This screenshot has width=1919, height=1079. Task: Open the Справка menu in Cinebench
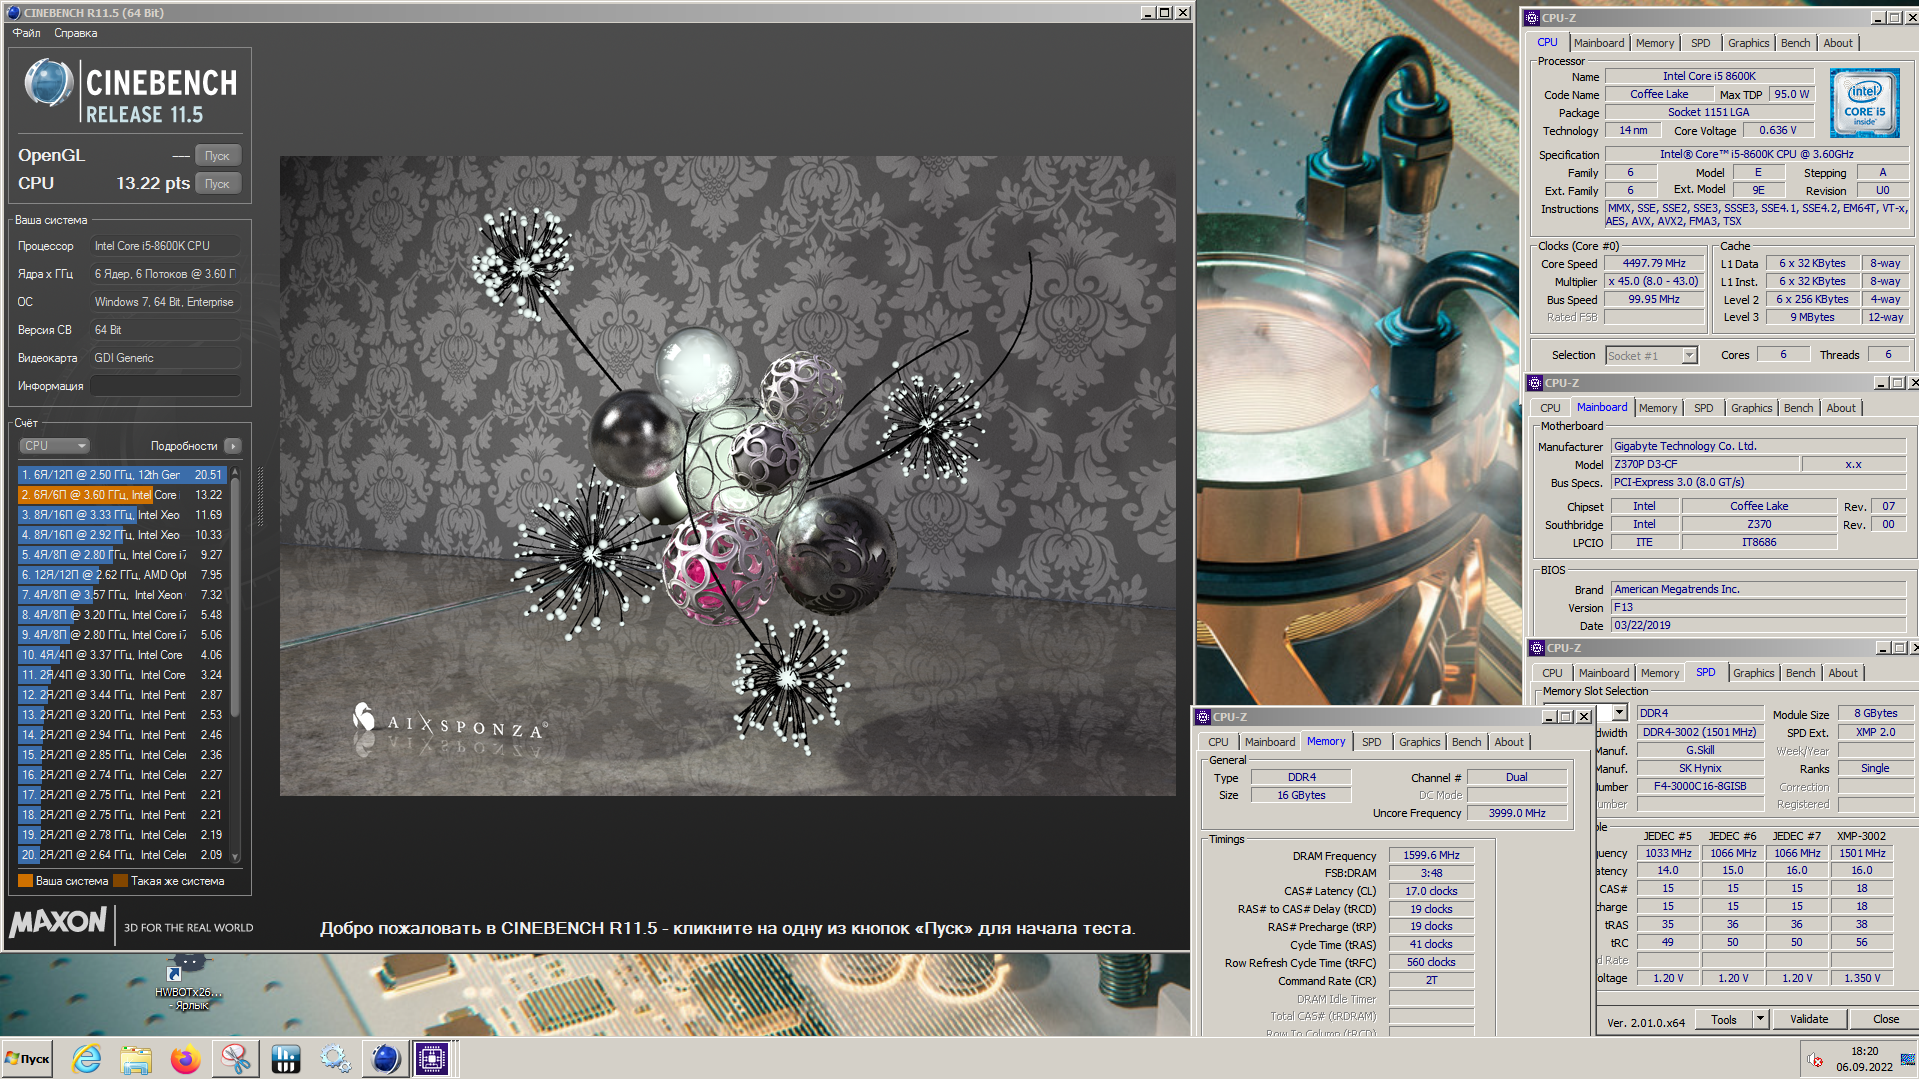click(x=76, y=33)
